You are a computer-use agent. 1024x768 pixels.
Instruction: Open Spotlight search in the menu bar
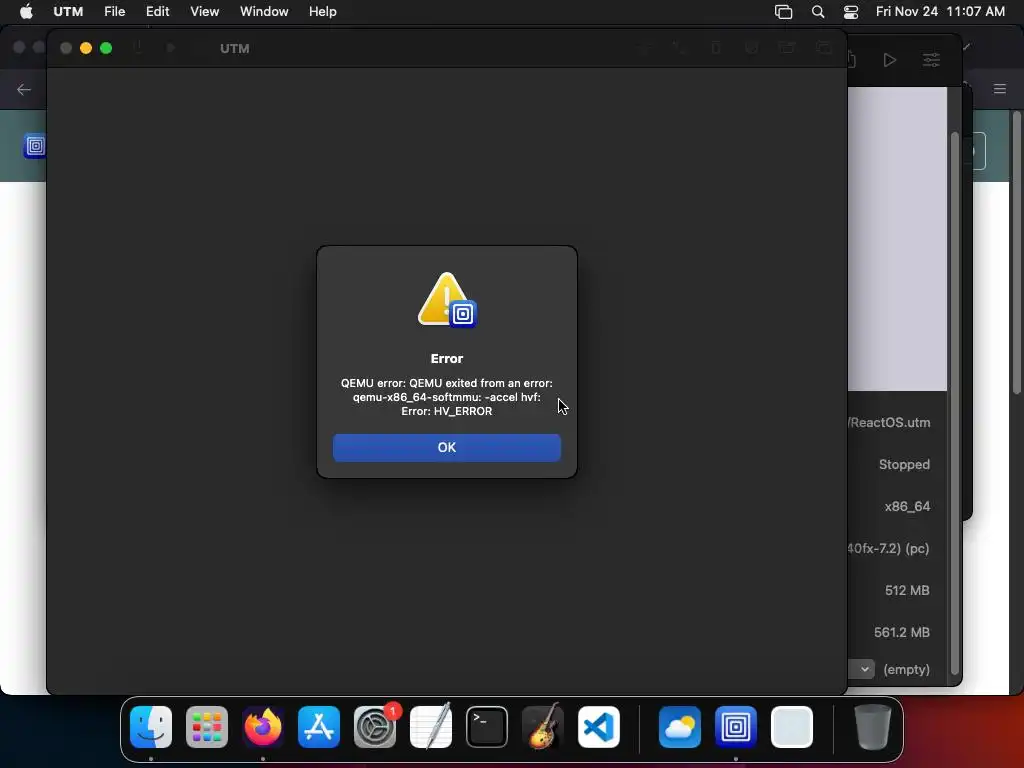click(x=818, y=12)
